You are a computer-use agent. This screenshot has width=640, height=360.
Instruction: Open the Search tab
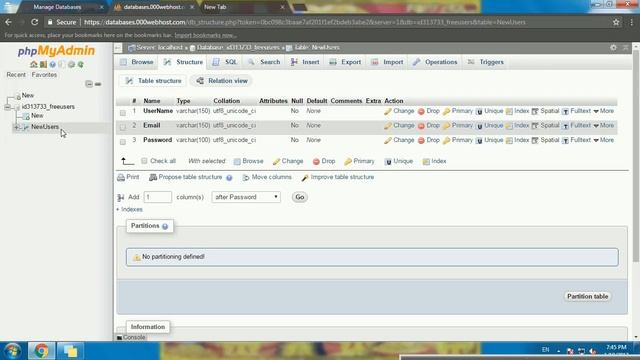264,62
